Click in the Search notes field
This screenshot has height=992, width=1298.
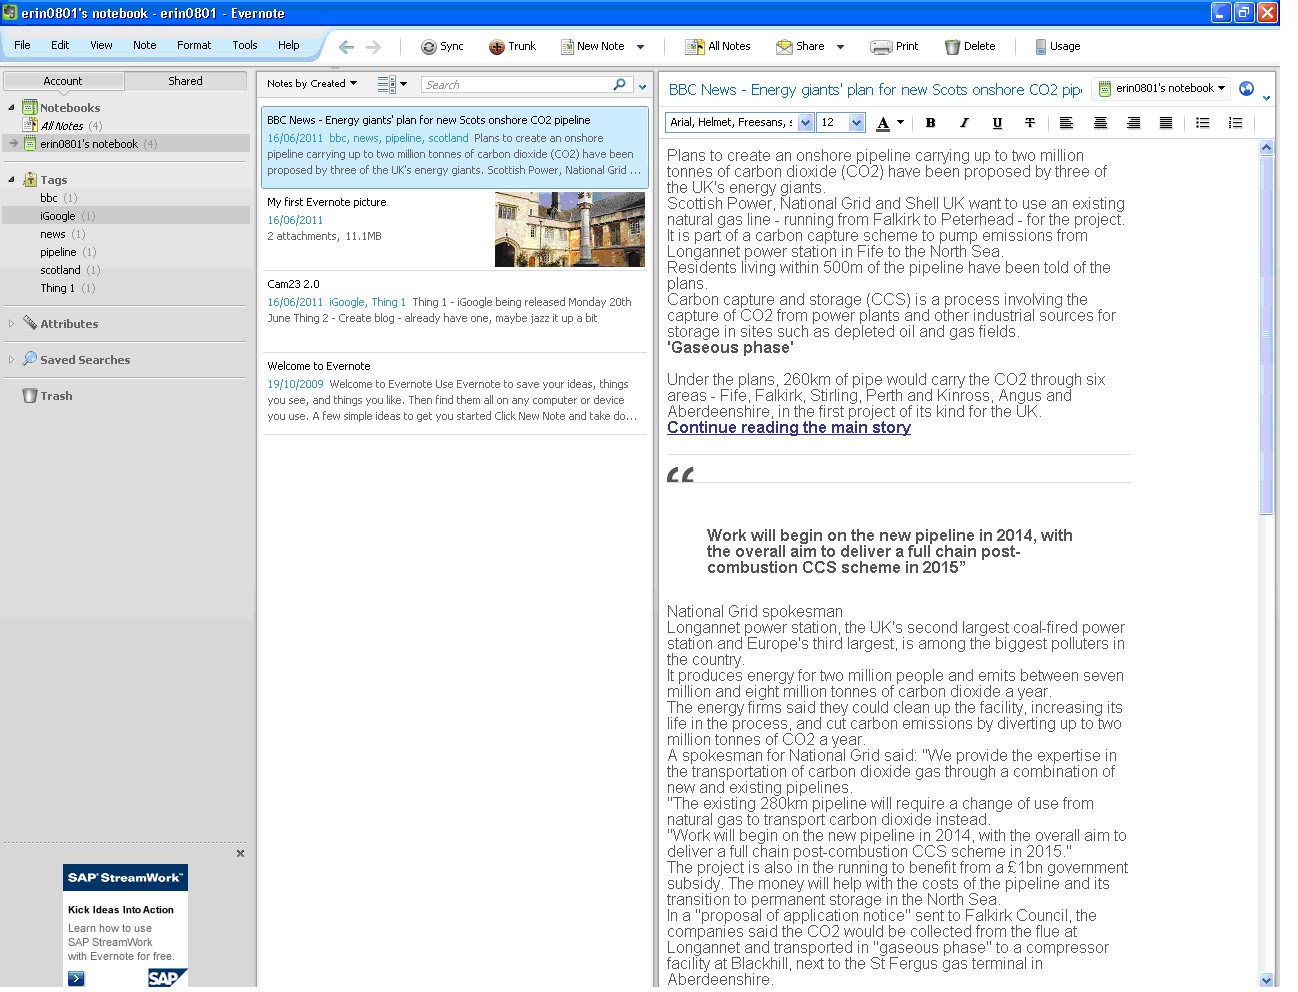518,85
